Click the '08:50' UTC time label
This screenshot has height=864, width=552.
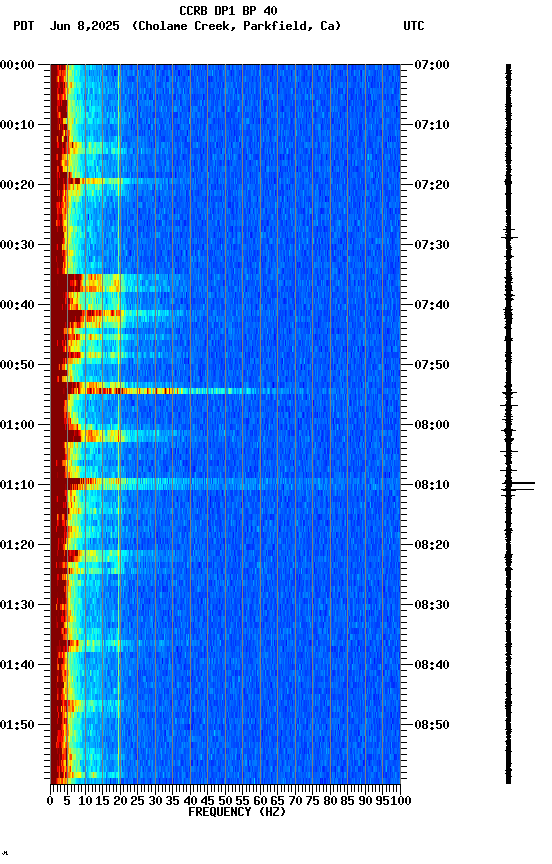click(431, 726)
